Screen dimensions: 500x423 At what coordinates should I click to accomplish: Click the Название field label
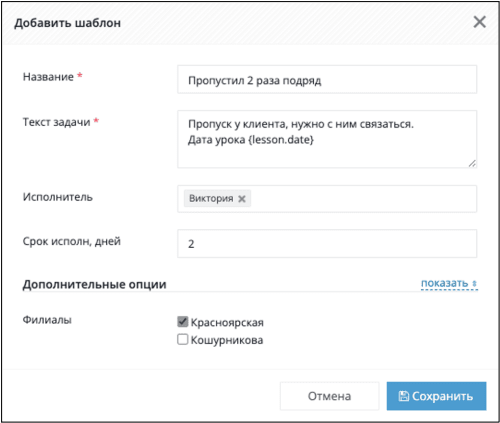[x=48, y=77]
